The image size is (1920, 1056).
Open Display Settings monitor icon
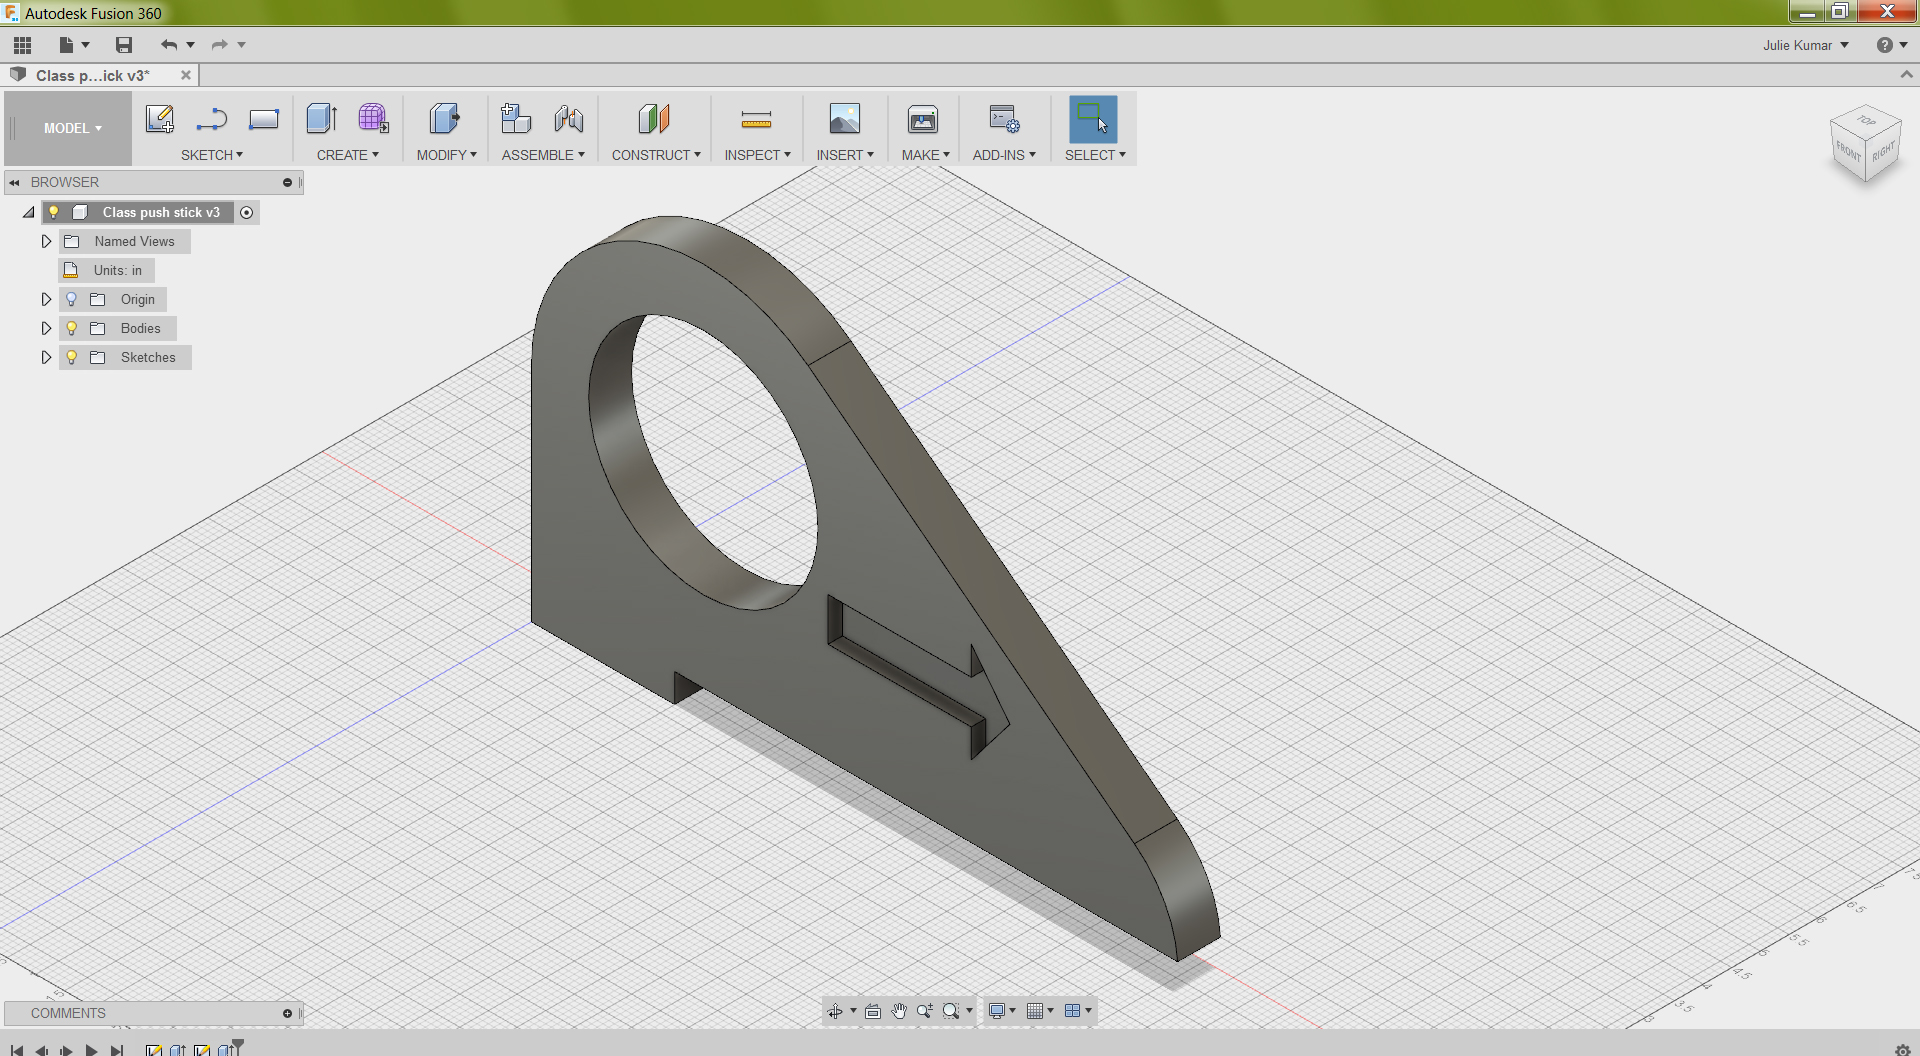click(x=996, y=1011)
